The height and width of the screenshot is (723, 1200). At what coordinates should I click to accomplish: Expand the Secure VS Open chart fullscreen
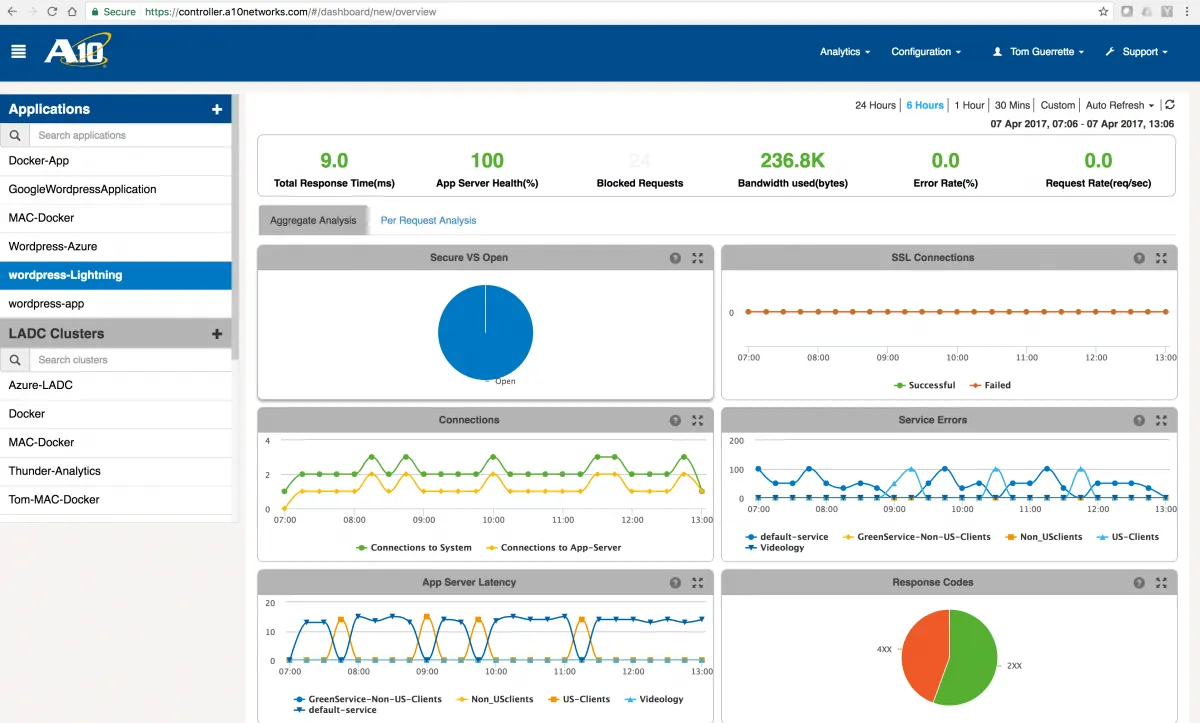[x=697, y=258]
